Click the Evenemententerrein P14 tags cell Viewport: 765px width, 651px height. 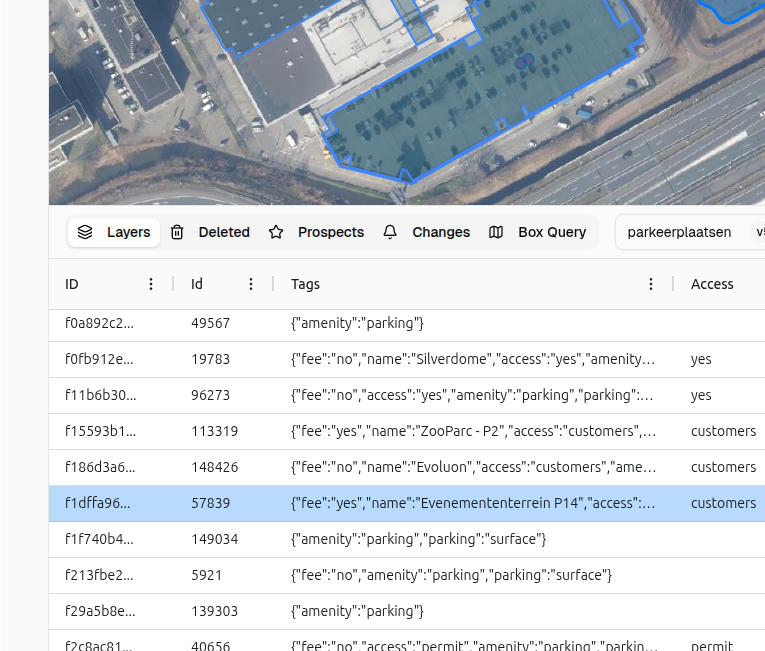(473, 503)
